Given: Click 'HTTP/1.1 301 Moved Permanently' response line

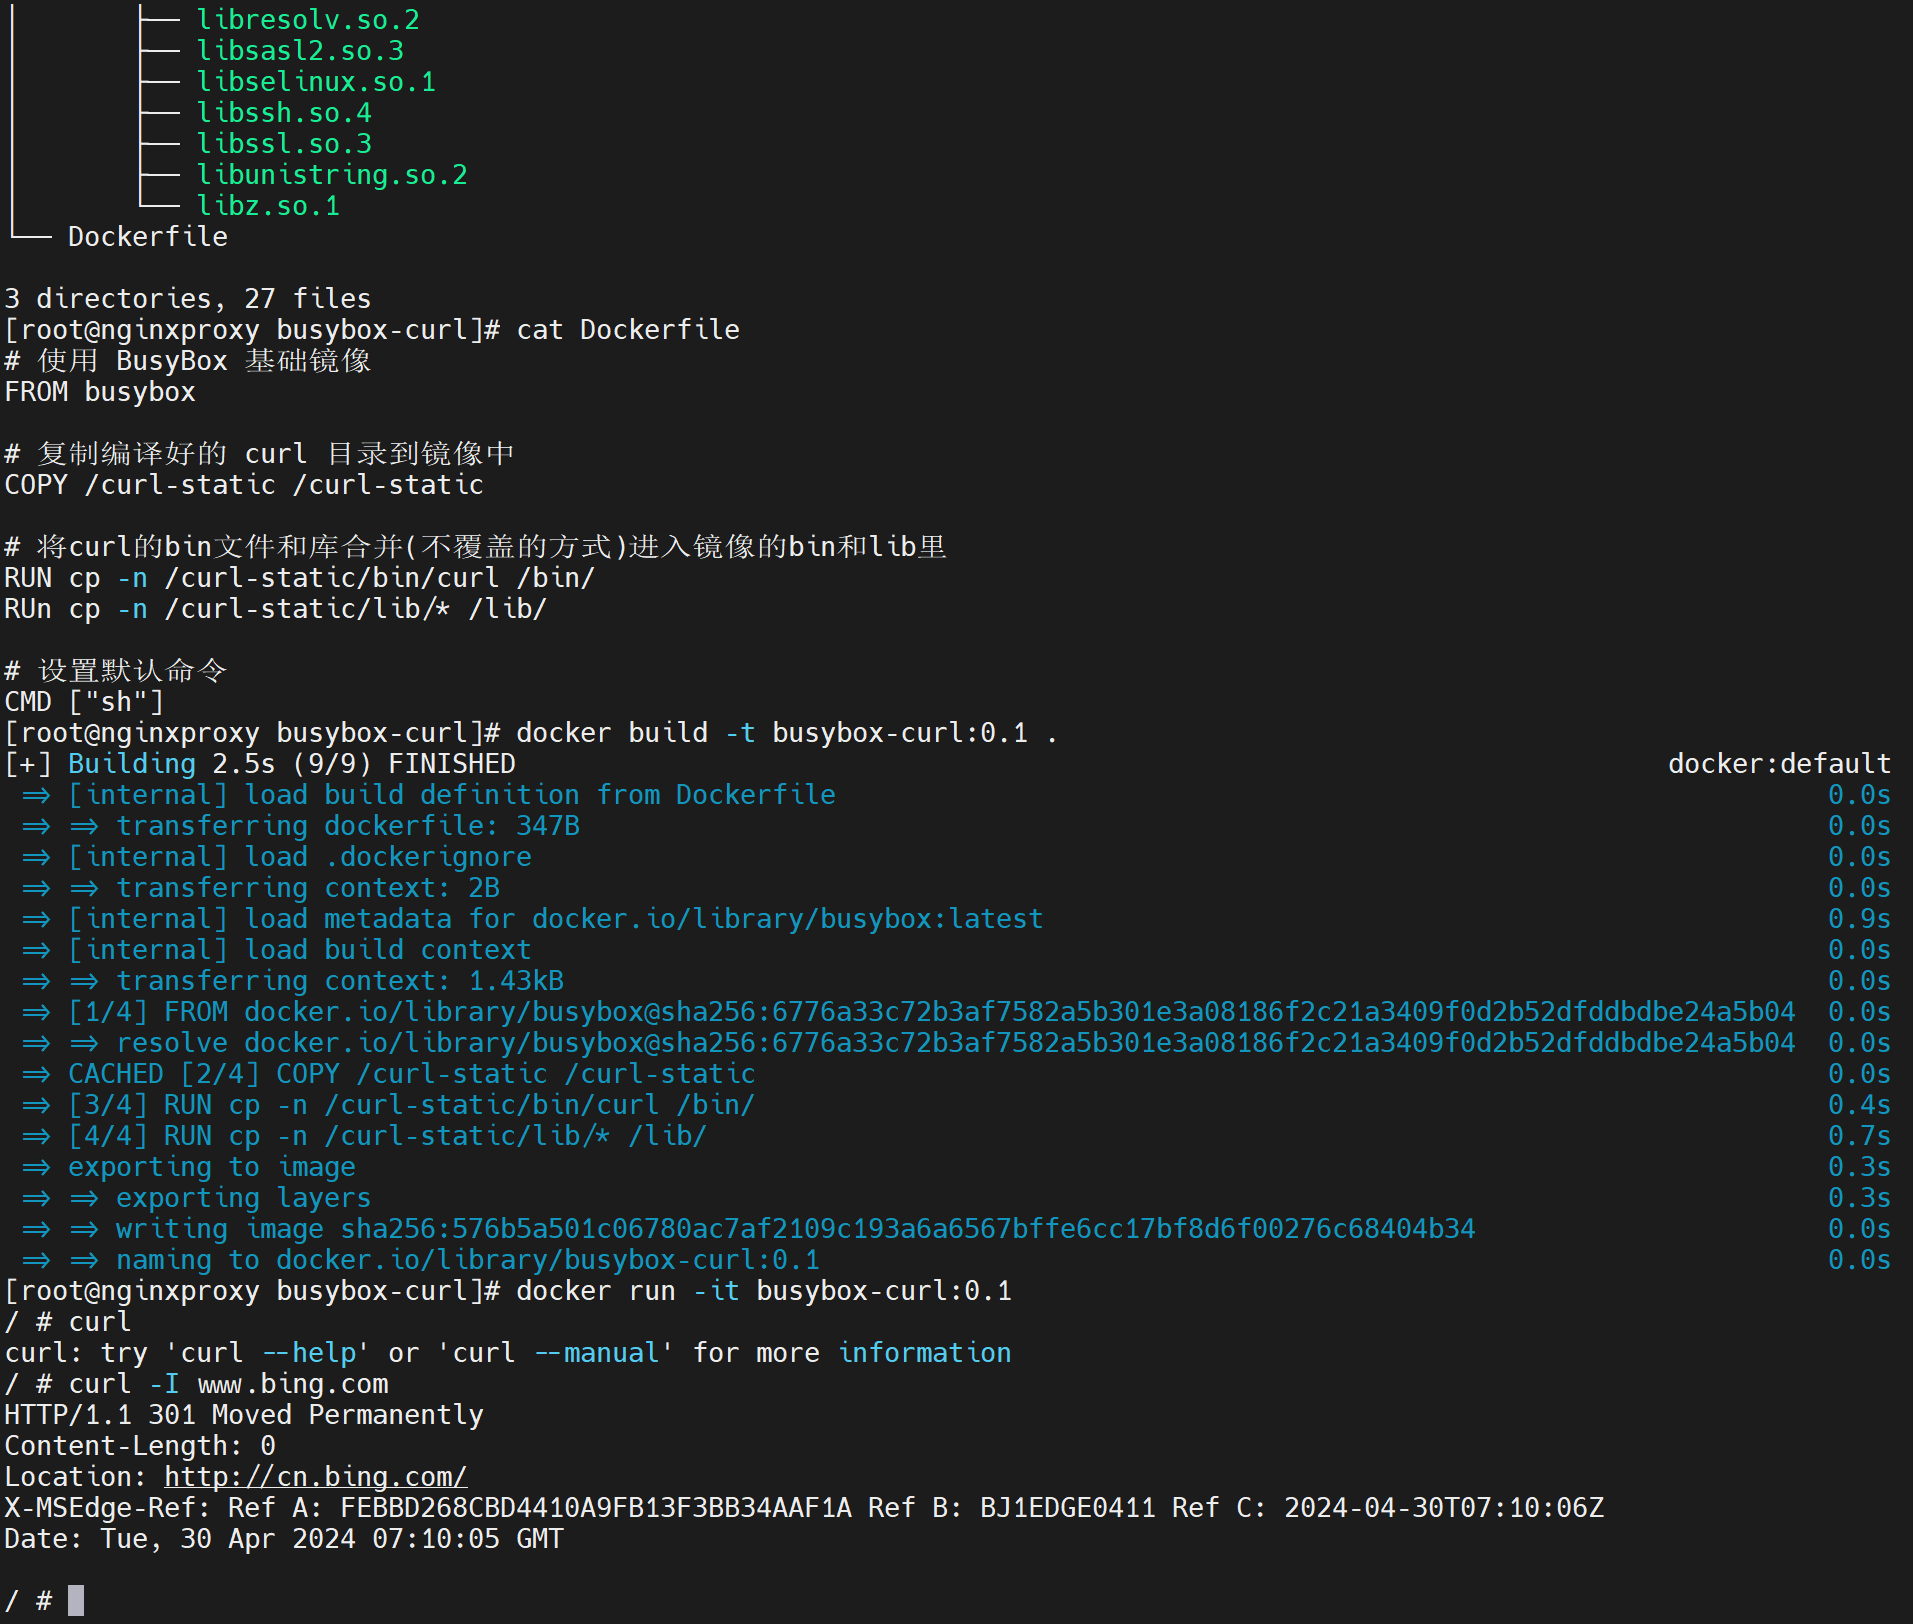Looking at the screenshot, I should pos(244,1415).
